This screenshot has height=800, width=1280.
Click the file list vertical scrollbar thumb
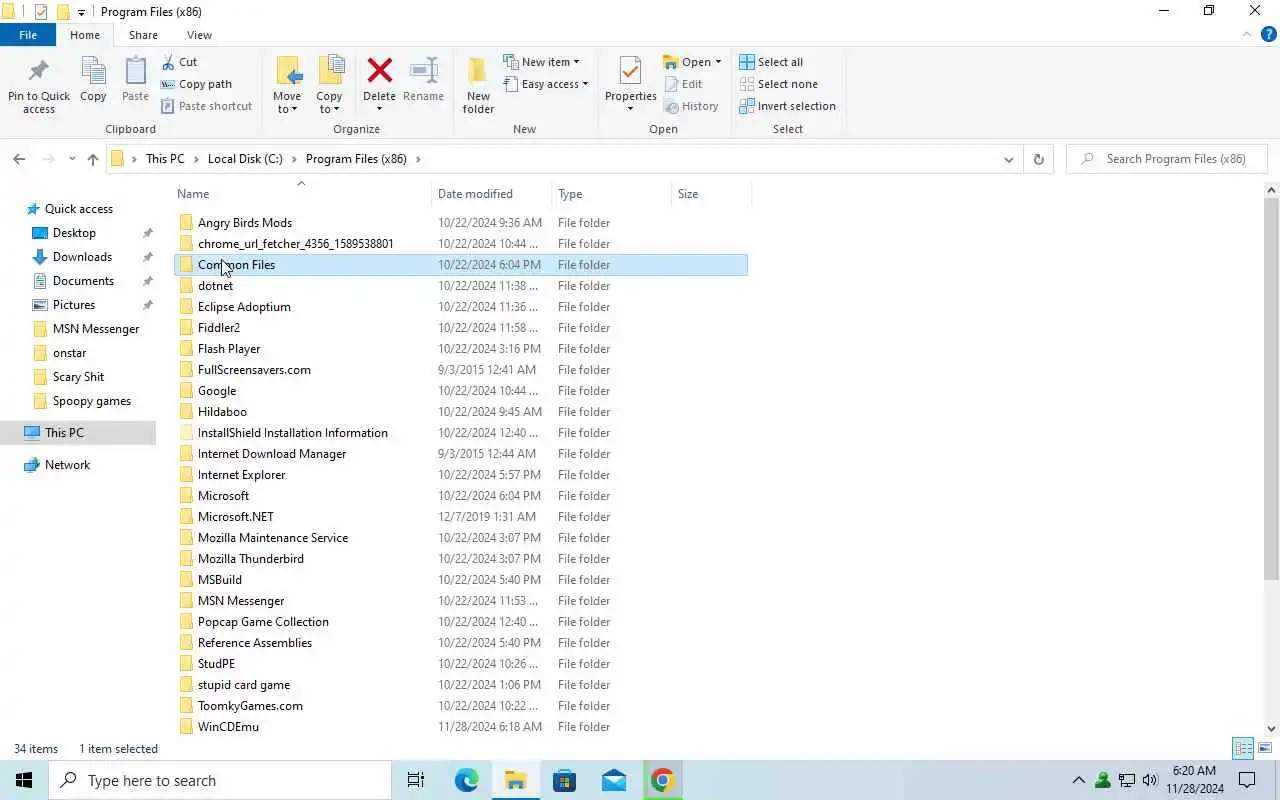tap(1272, 390)
